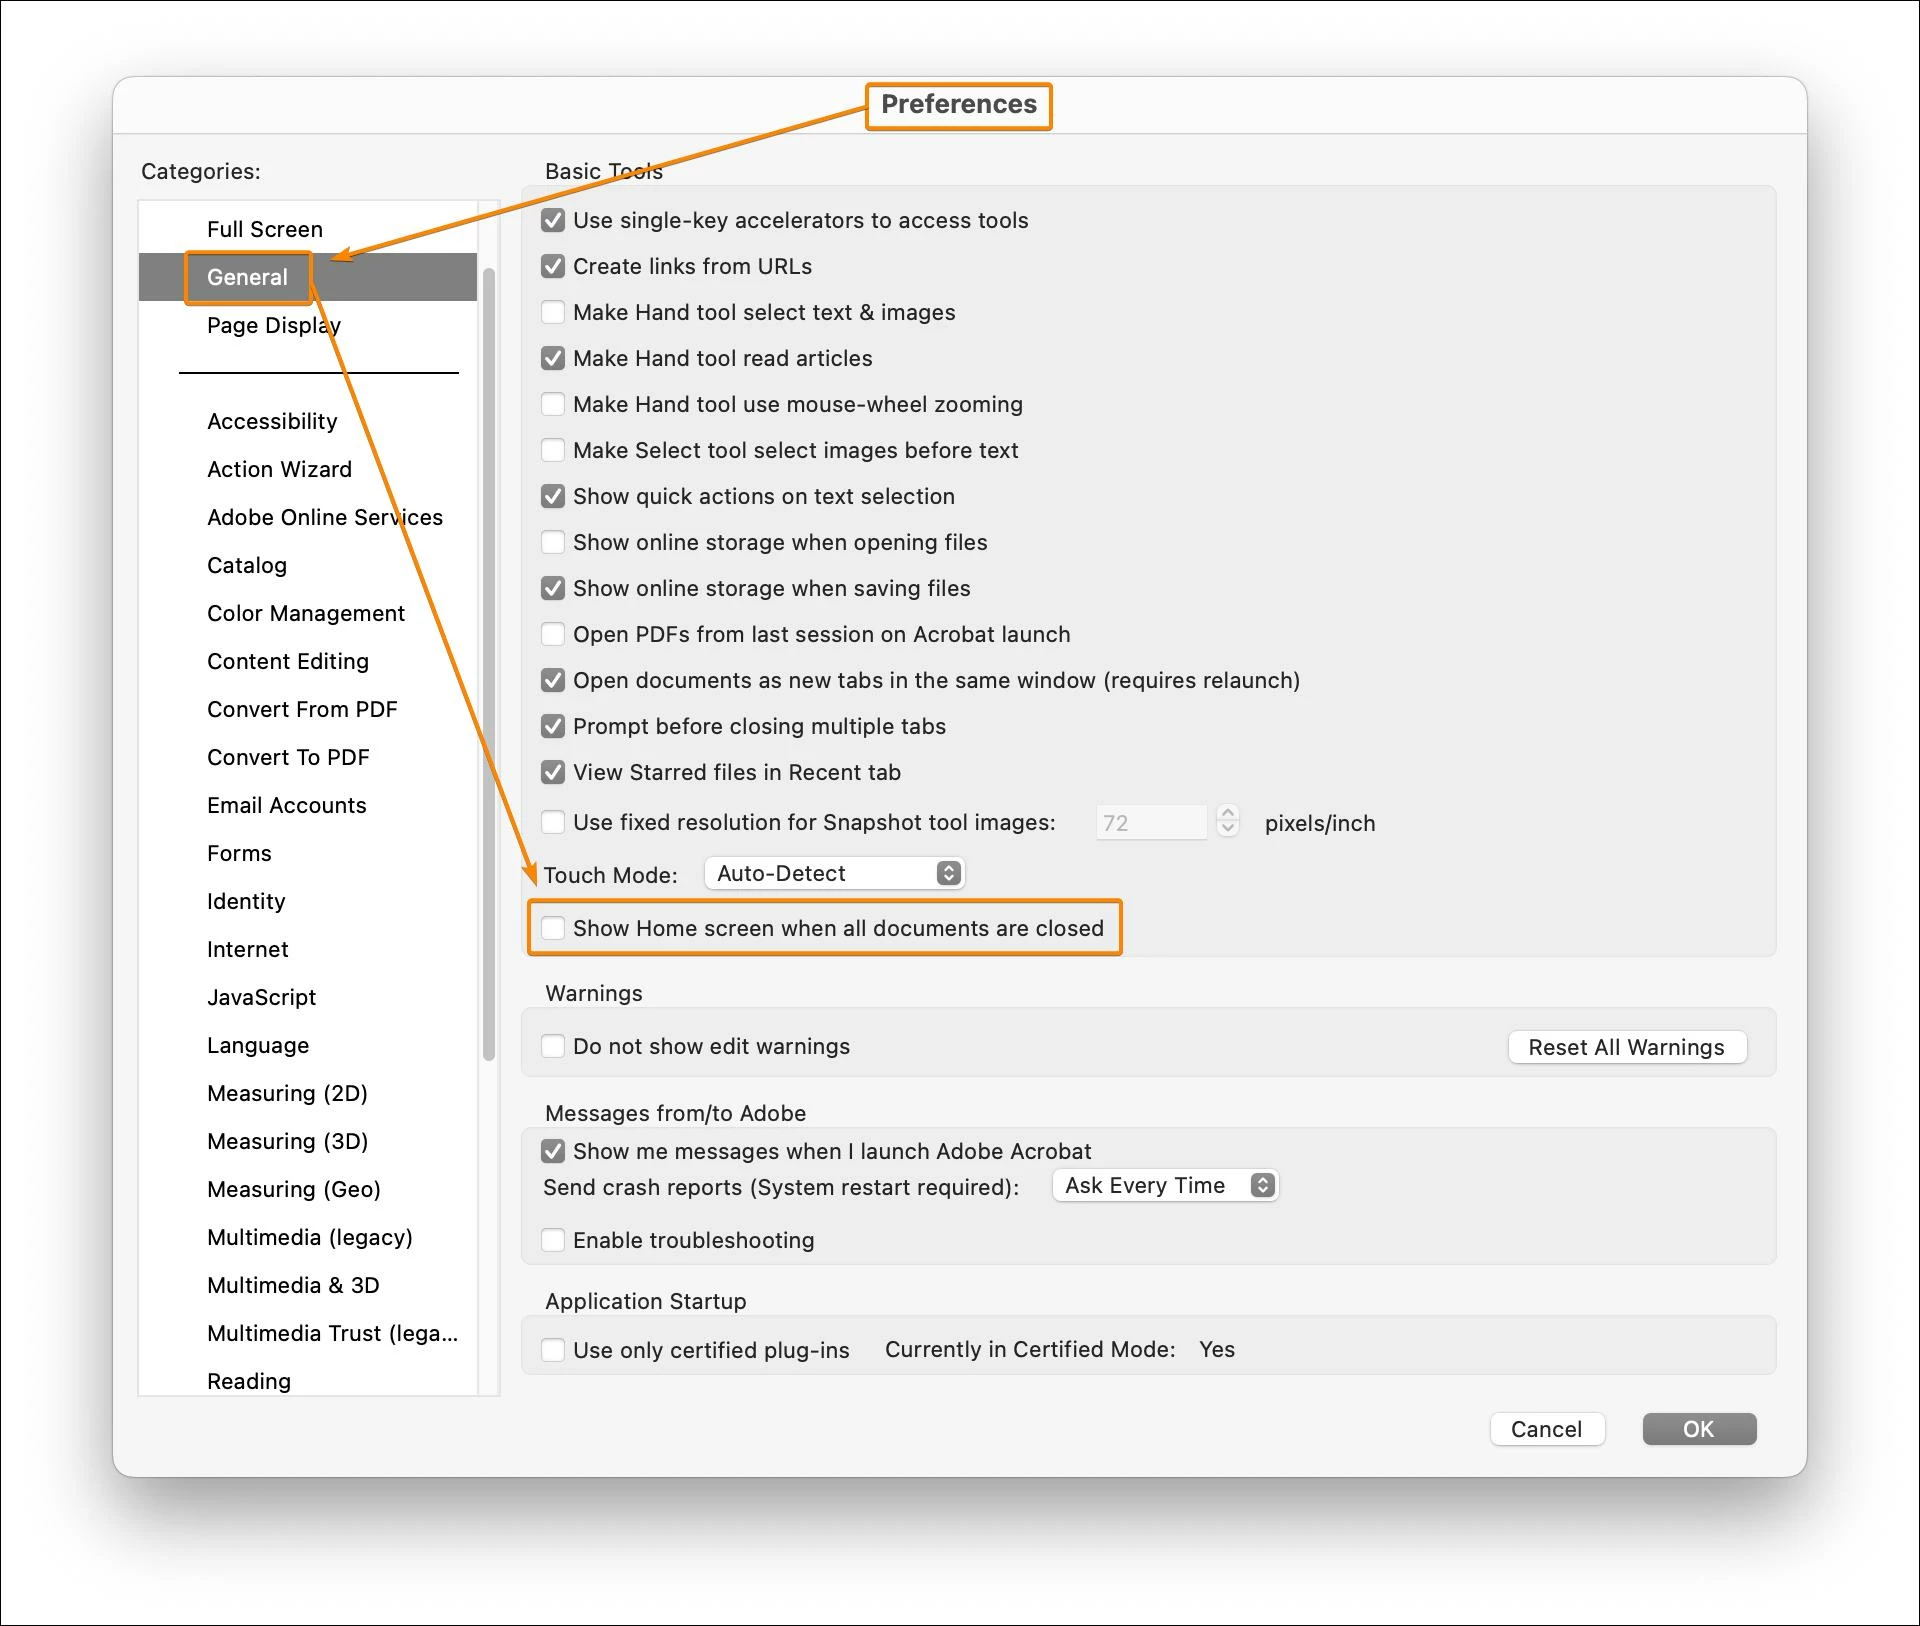Click the Categories list scrollbar
The height and width of the screenshot is (1626, 1920).
click(488, 664)
